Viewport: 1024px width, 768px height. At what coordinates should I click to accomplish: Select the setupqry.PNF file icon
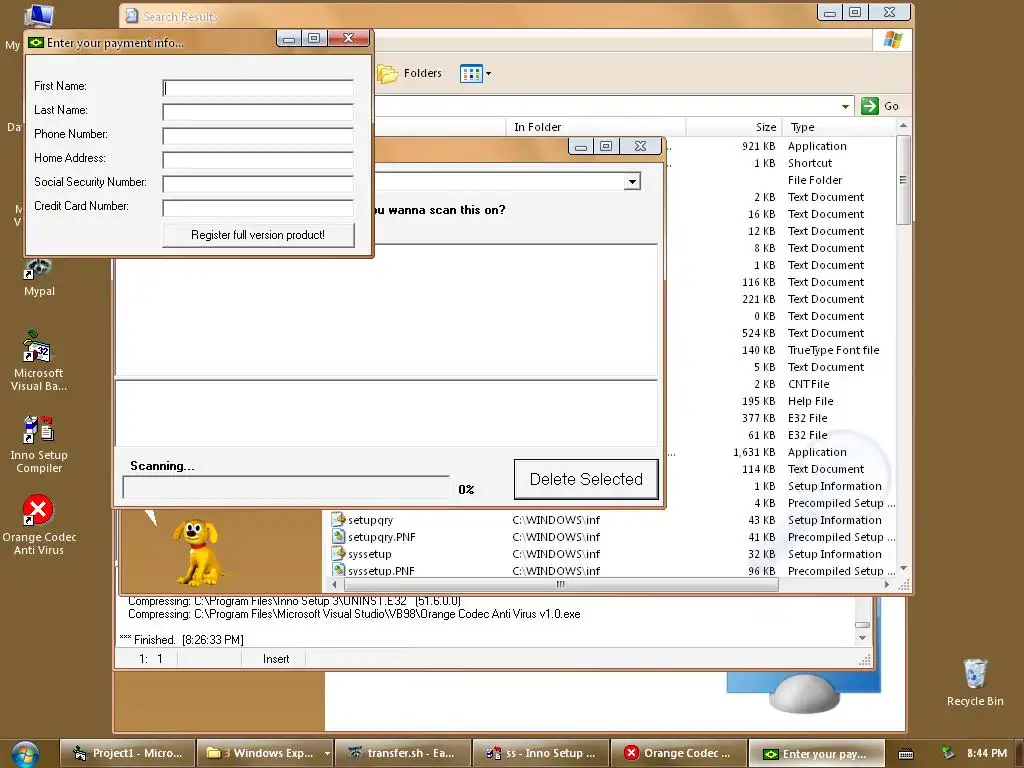point(338,536)
